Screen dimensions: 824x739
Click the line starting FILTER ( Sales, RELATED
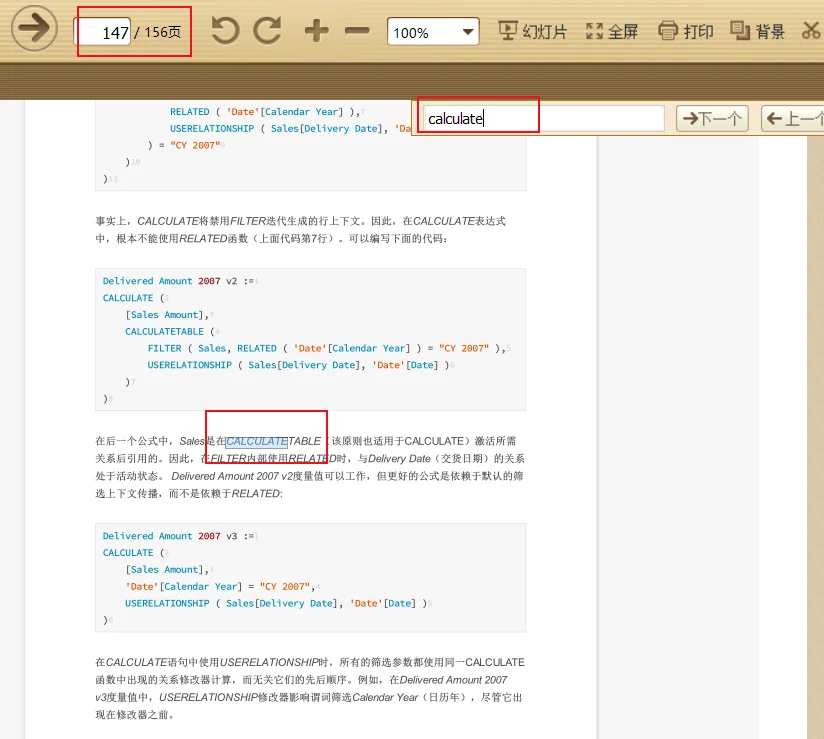click(x=327, y=348)
